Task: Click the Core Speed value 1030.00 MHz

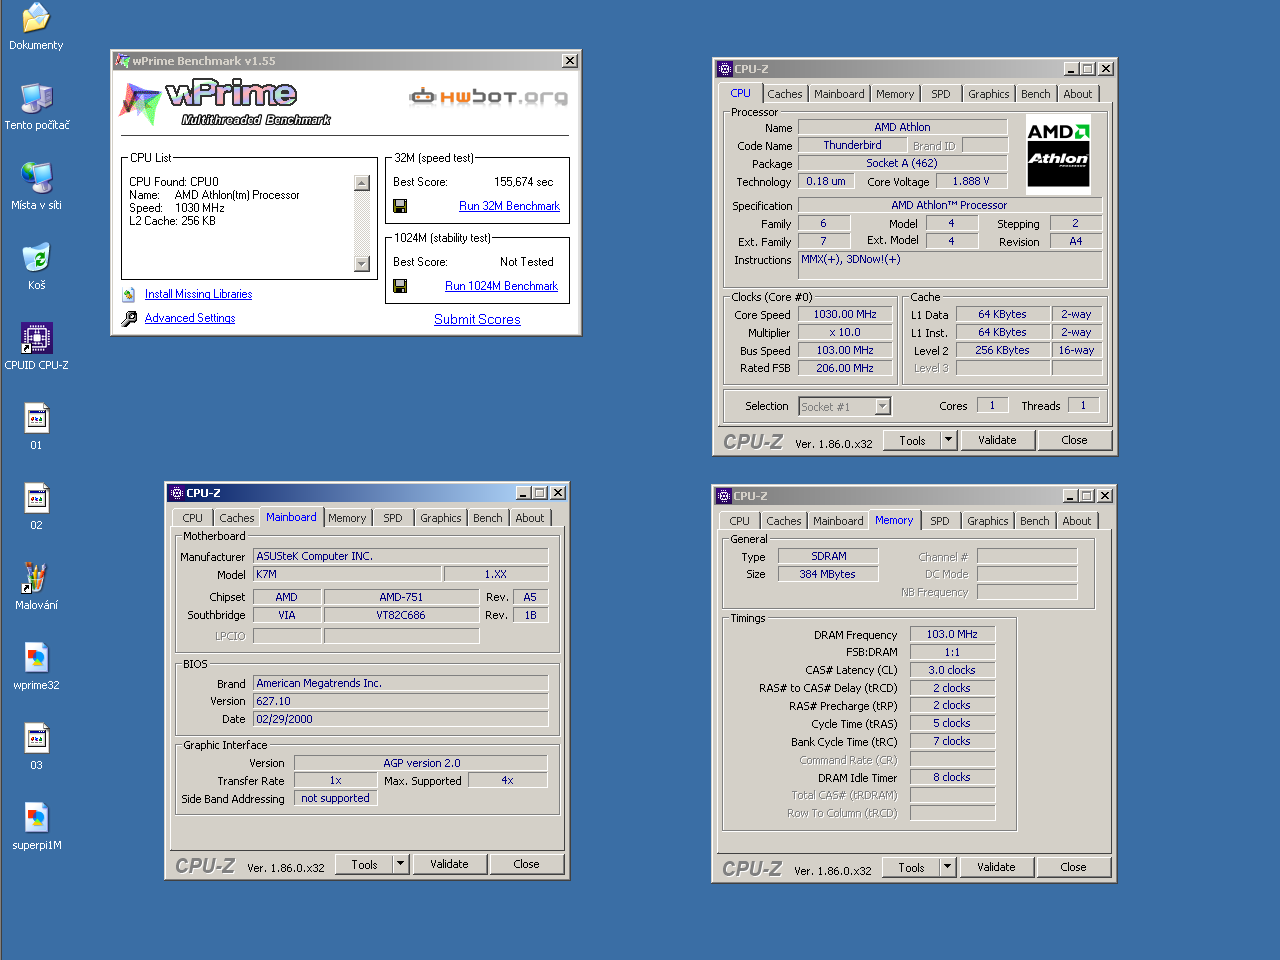Action: pyautogui.click(x=845, y=314)
